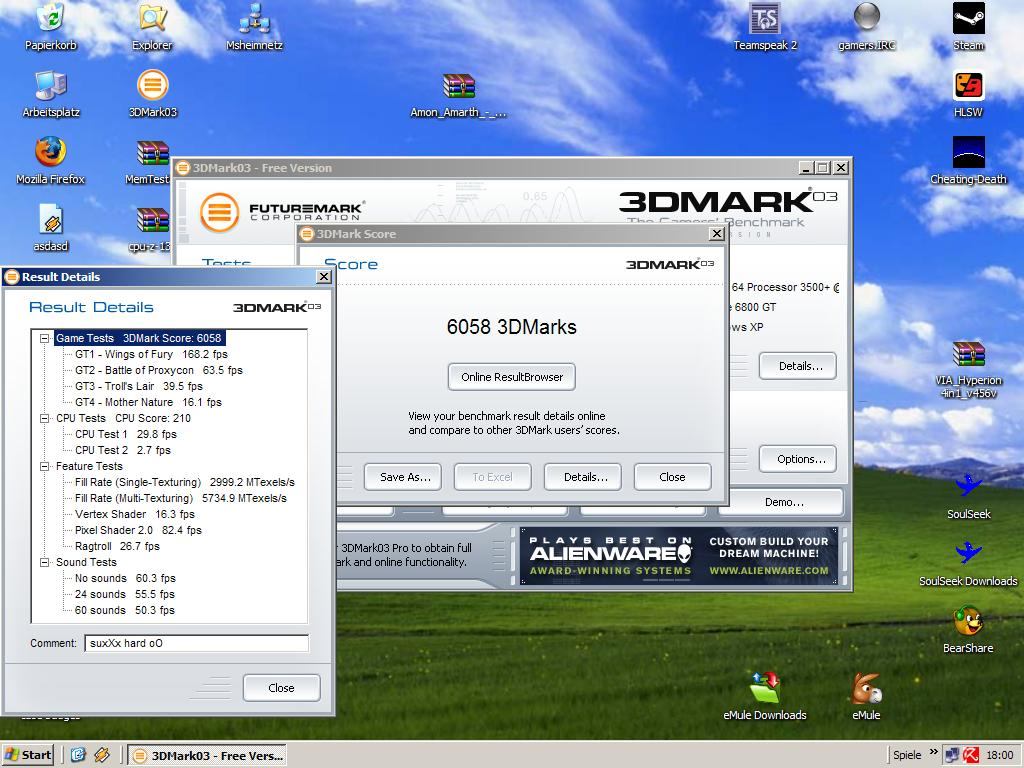Click Close button in Result Details
The height and width of the screenshot is (768, 1024).
coord(281,688)
